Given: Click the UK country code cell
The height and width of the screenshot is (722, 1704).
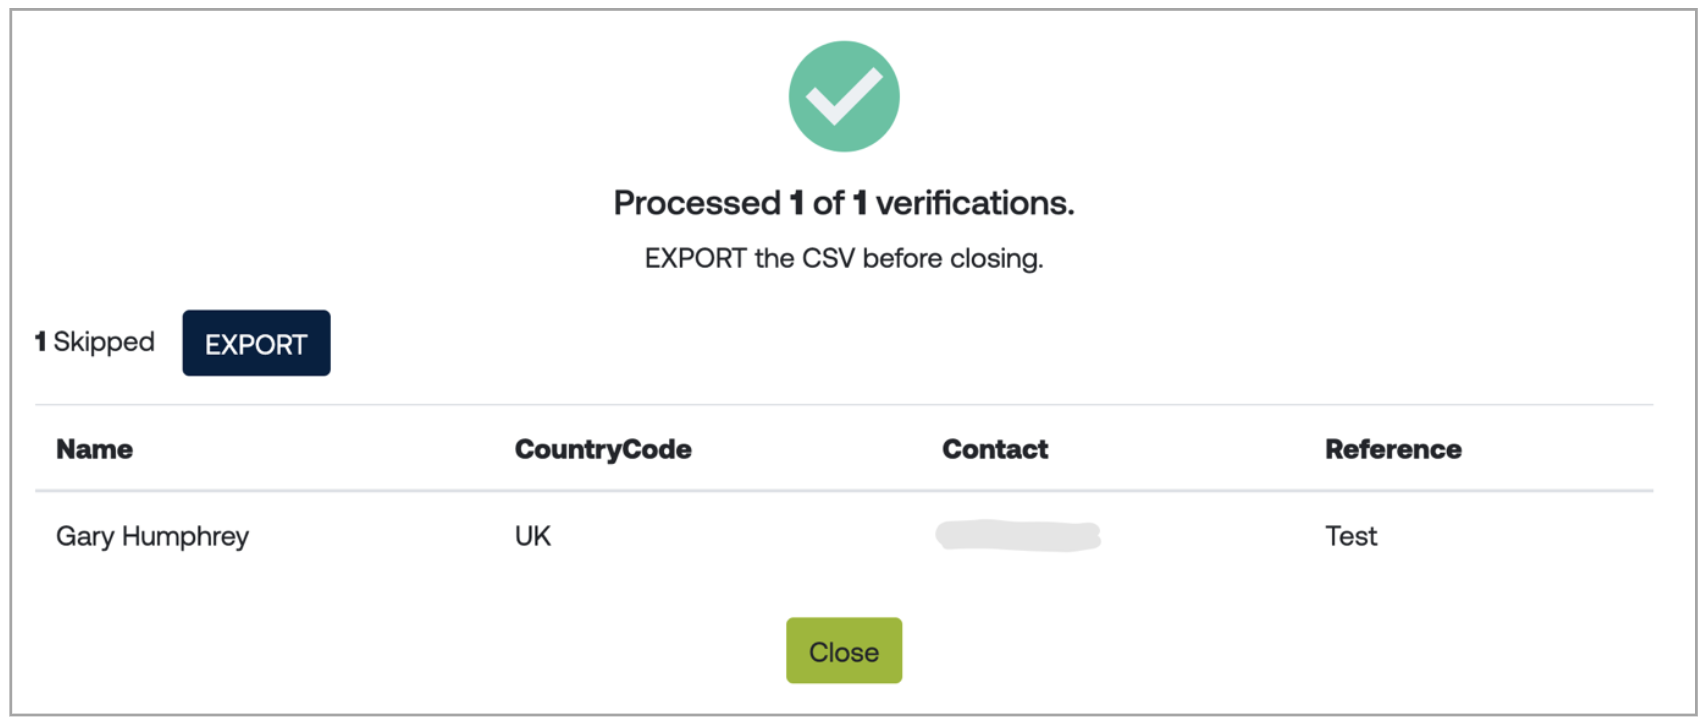Looking at the screenshot, I should pyautogui.click(x=533, y=536).
